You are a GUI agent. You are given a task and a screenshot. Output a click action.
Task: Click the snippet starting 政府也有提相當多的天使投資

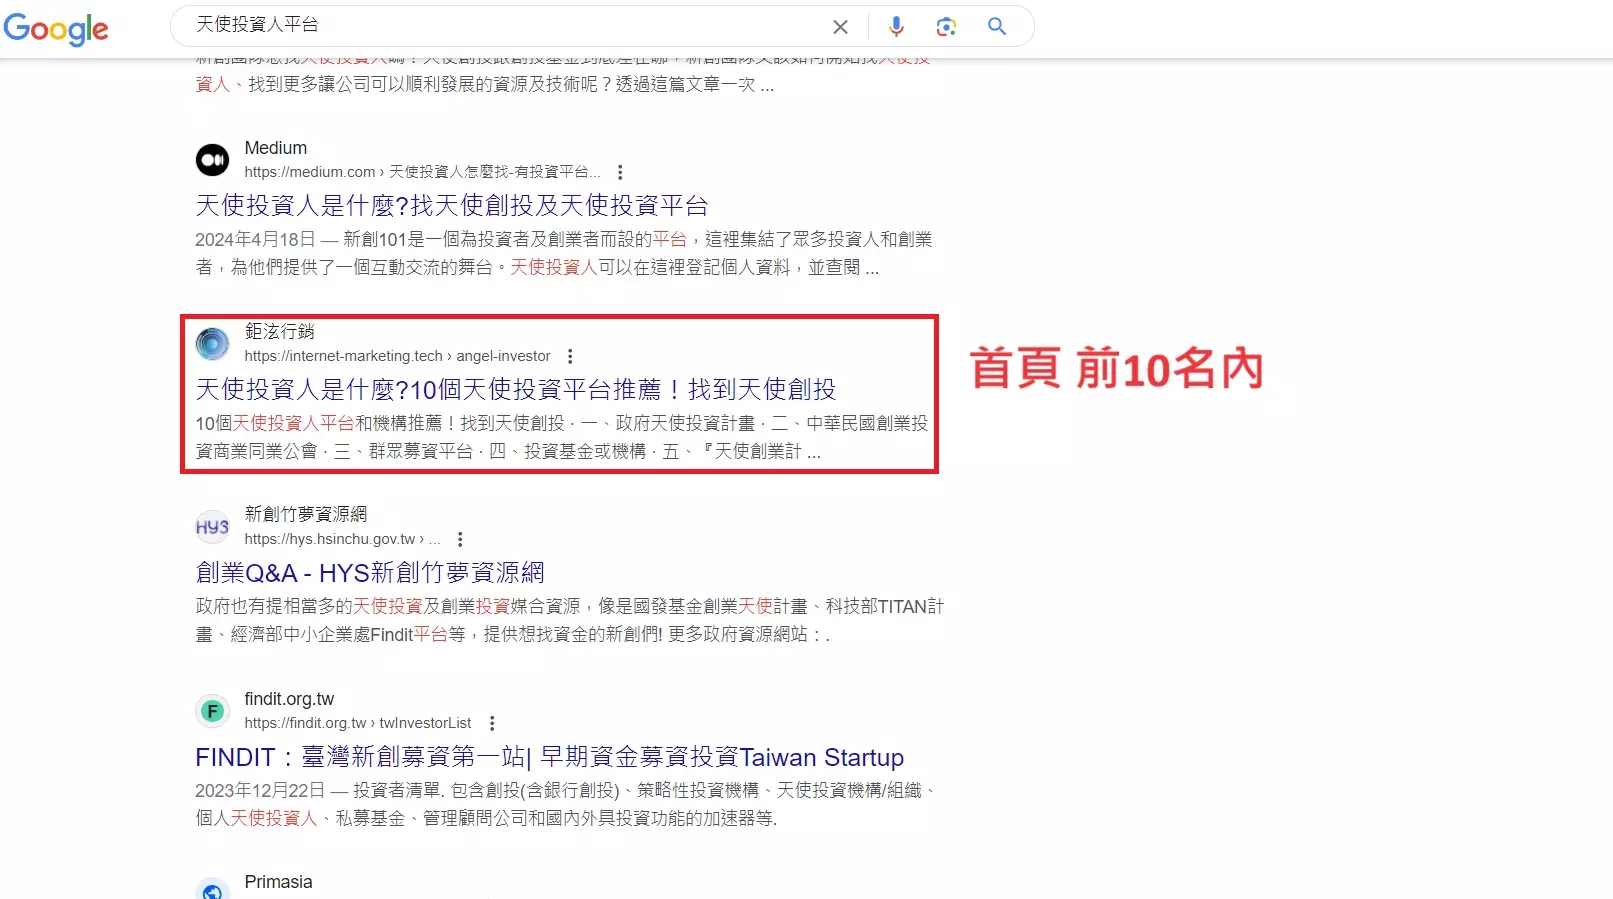(570, 620)
